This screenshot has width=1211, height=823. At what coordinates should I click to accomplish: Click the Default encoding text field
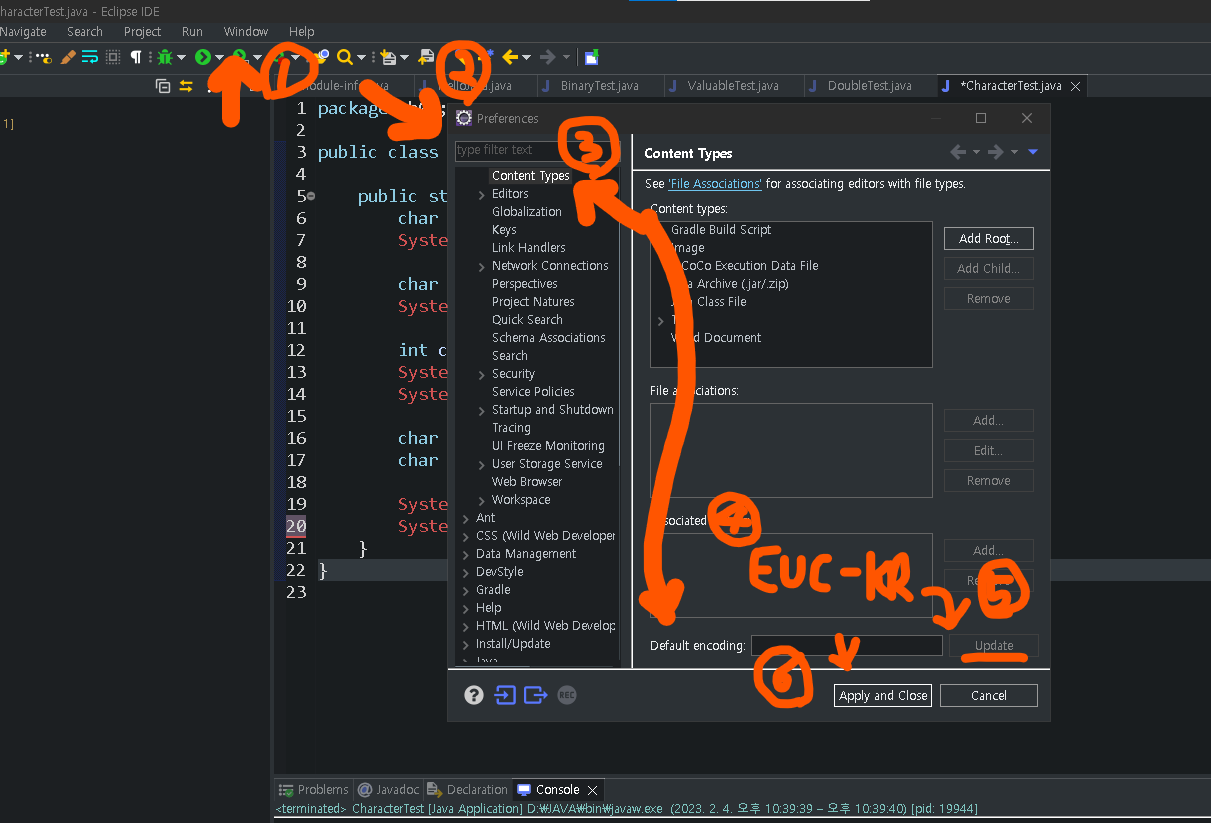(847, 646)
